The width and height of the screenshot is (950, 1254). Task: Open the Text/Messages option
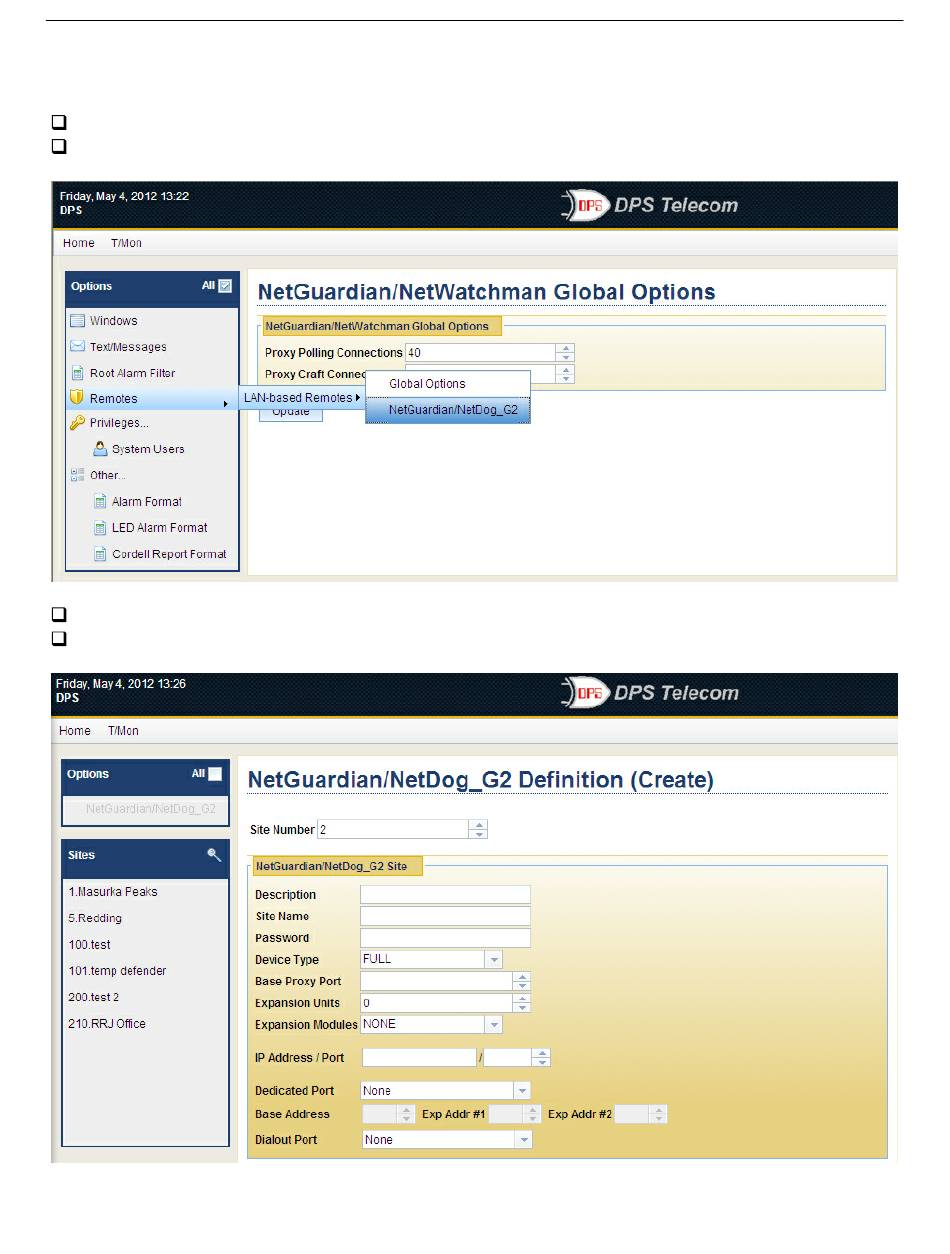[x=128, y=347]
